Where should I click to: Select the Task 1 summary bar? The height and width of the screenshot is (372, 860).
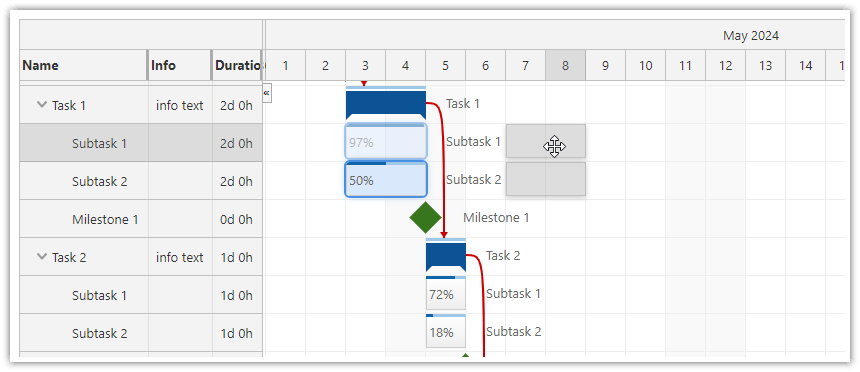click(x=386, y=104)
